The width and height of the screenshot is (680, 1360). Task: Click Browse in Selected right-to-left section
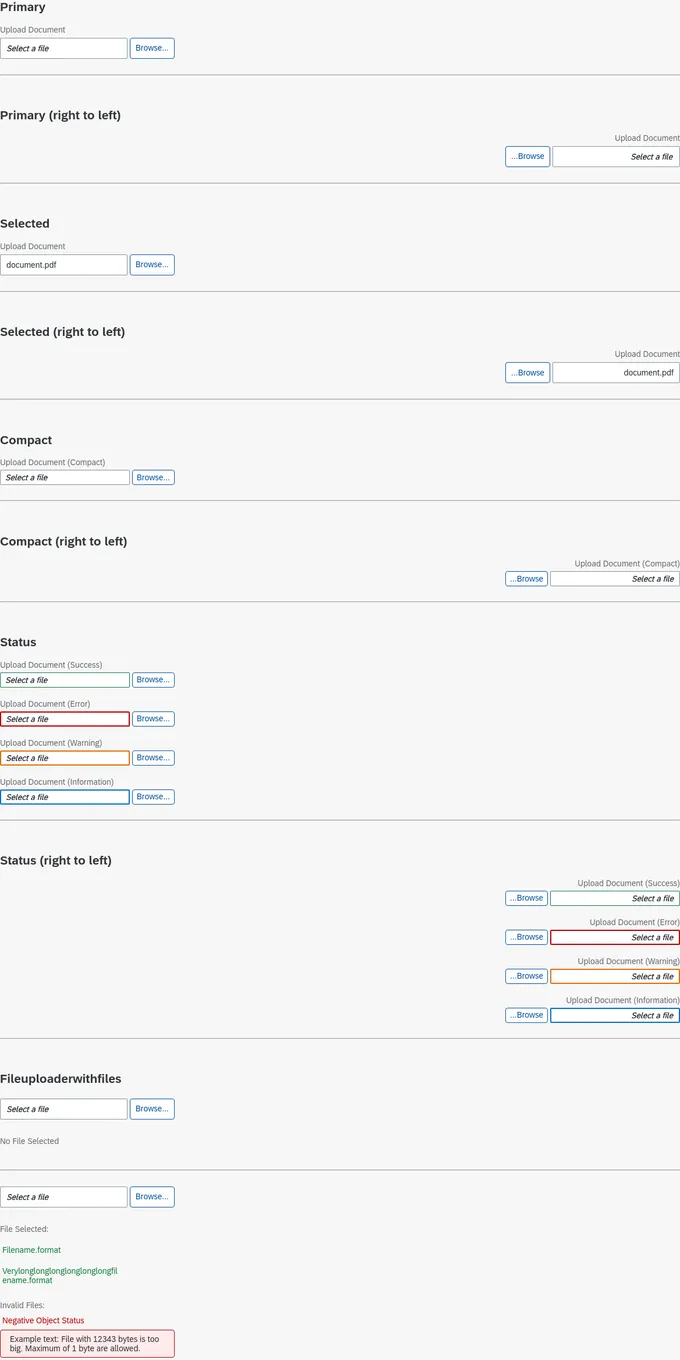[x=528, y=373]
